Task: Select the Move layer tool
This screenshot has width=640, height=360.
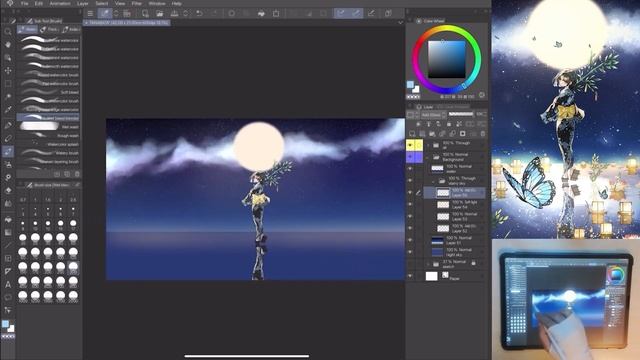Action: tap(8, 71)
